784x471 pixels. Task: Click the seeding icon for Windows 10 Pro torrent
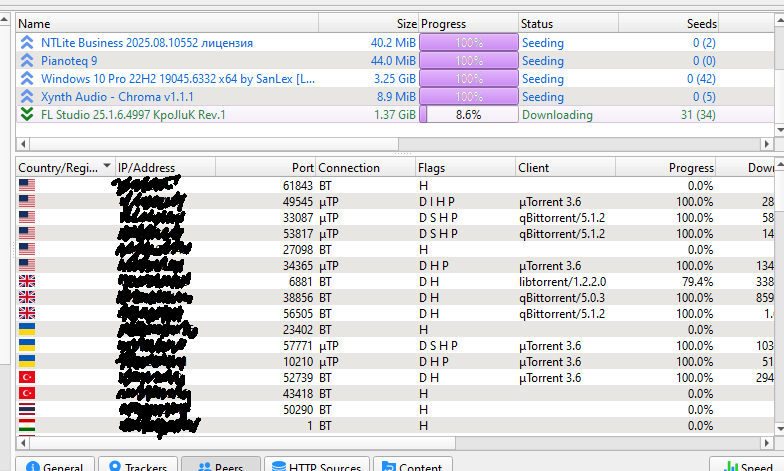pyautogui.click(x=27, y=79)
